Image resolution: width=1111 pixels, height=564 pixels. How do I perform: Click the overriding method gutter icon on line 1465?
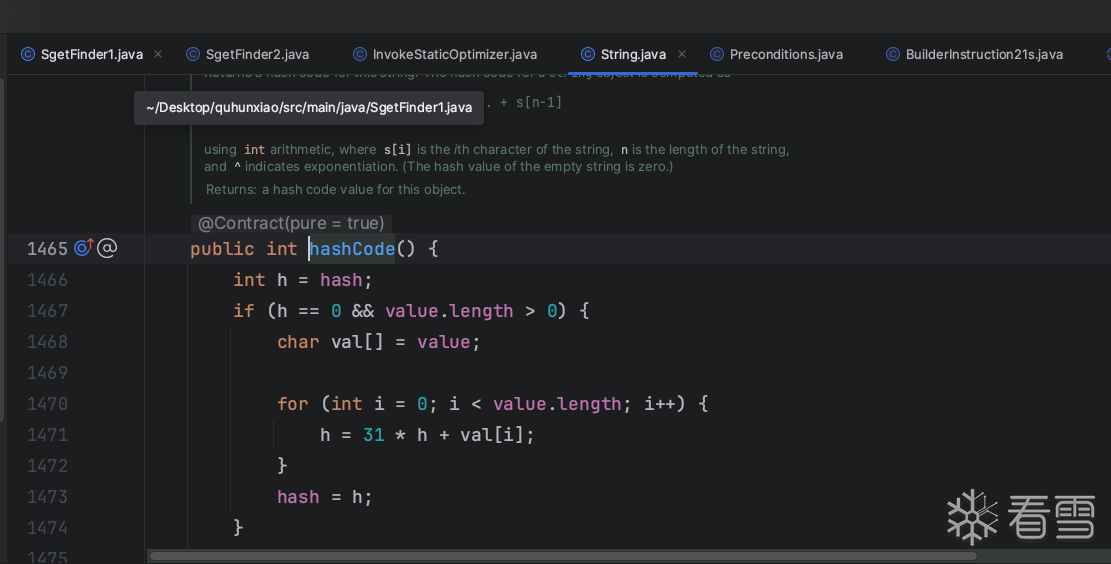pos(84,247)
